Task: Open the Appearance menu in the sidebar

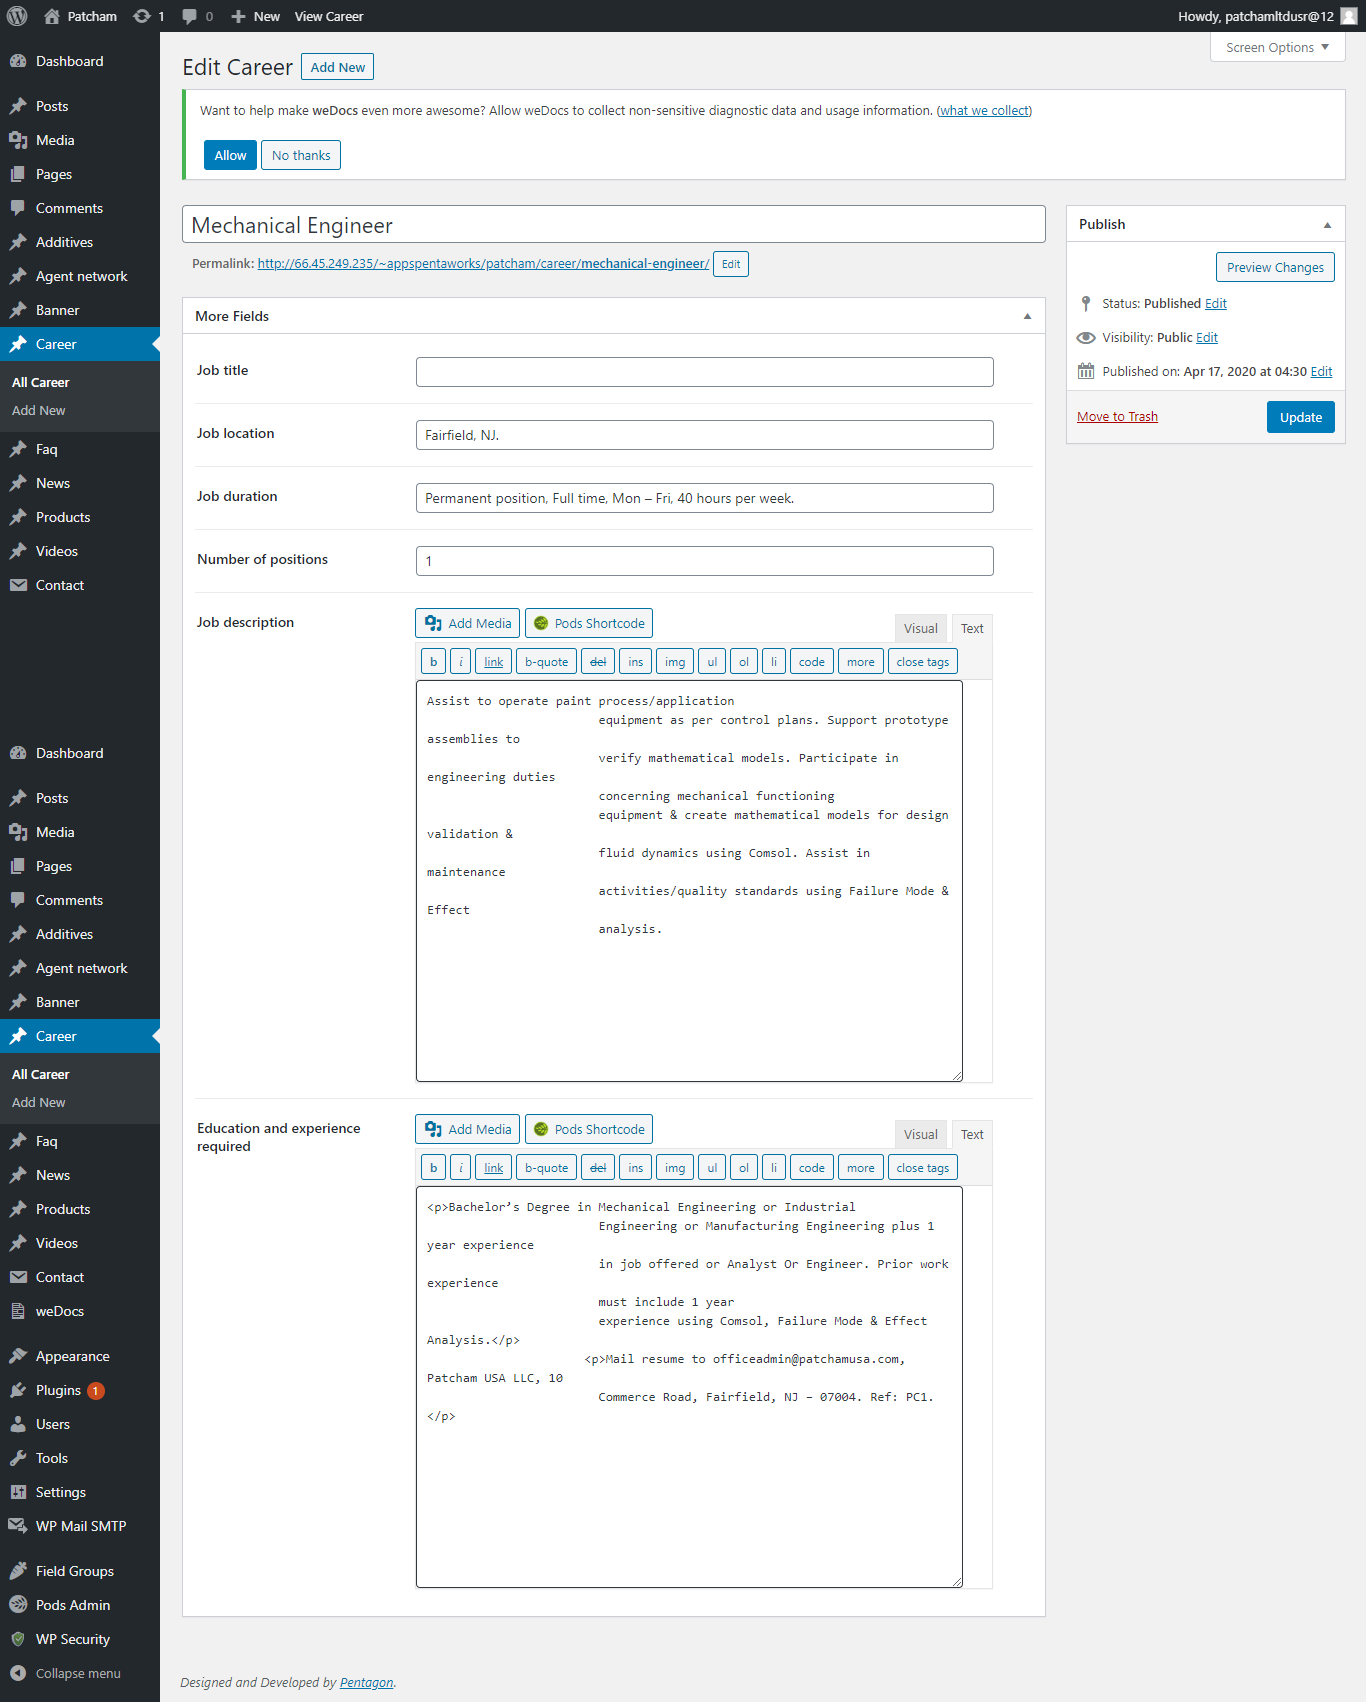Action: pos(72,1356)
